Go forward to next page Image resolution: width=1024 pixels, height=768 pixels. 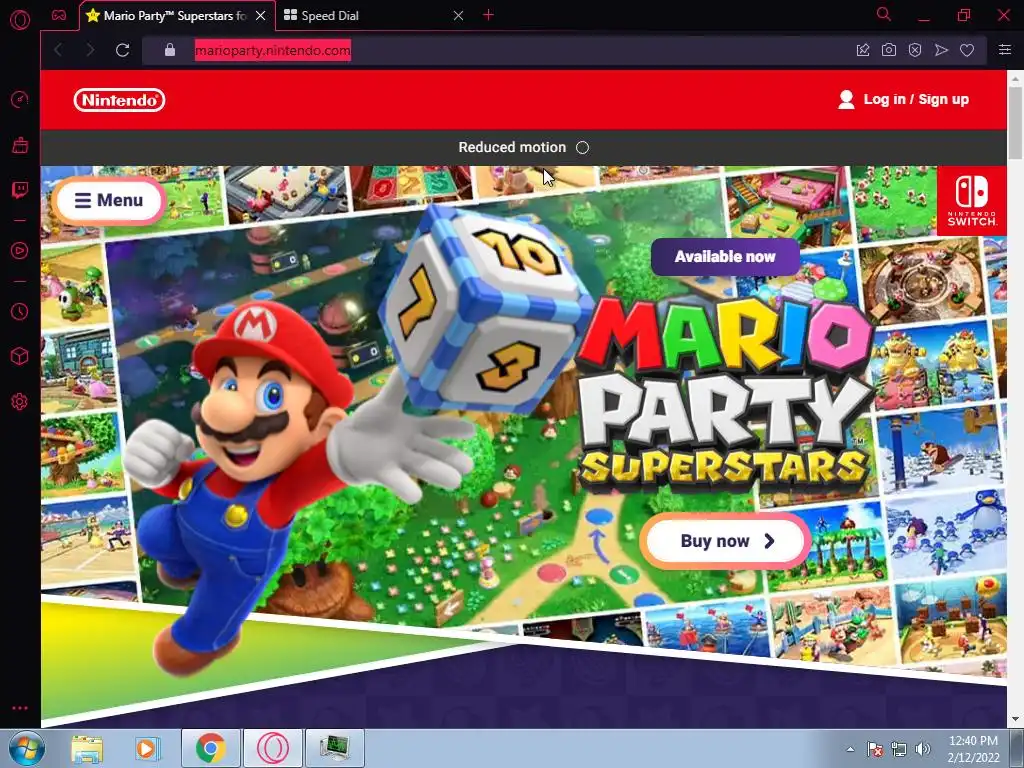tap(90, 50)
